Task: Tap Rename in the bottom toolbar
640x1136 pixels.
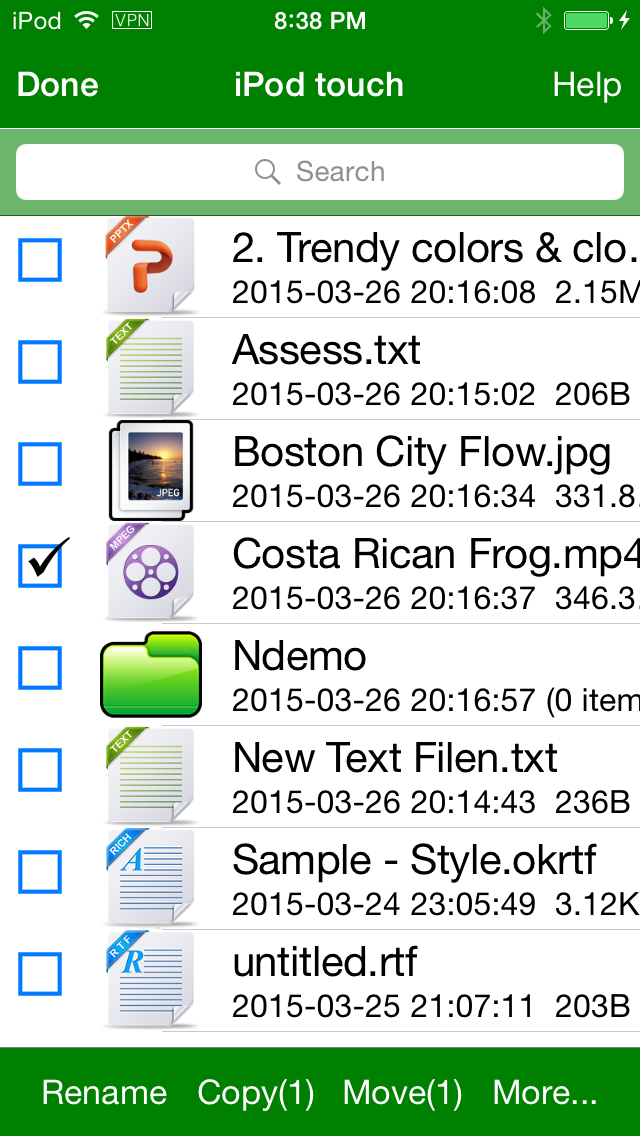Action: 104,1093
